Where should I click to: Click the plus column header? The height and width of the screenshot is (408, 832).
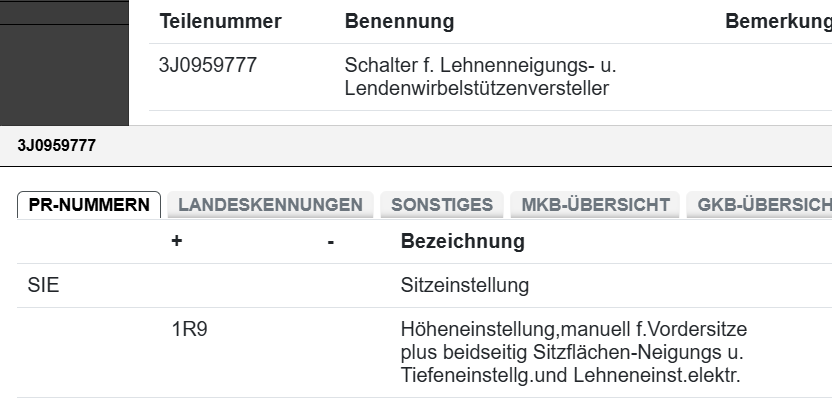coord(177,242)
